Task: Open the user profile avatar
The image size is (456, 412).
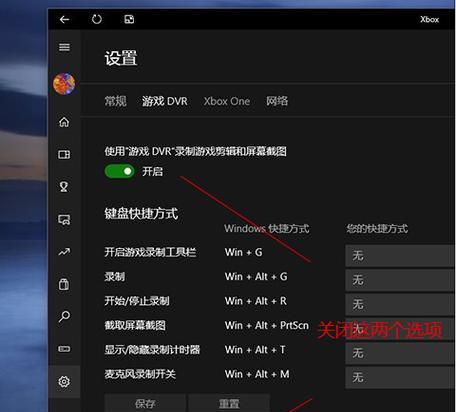Action: (64, 84)
